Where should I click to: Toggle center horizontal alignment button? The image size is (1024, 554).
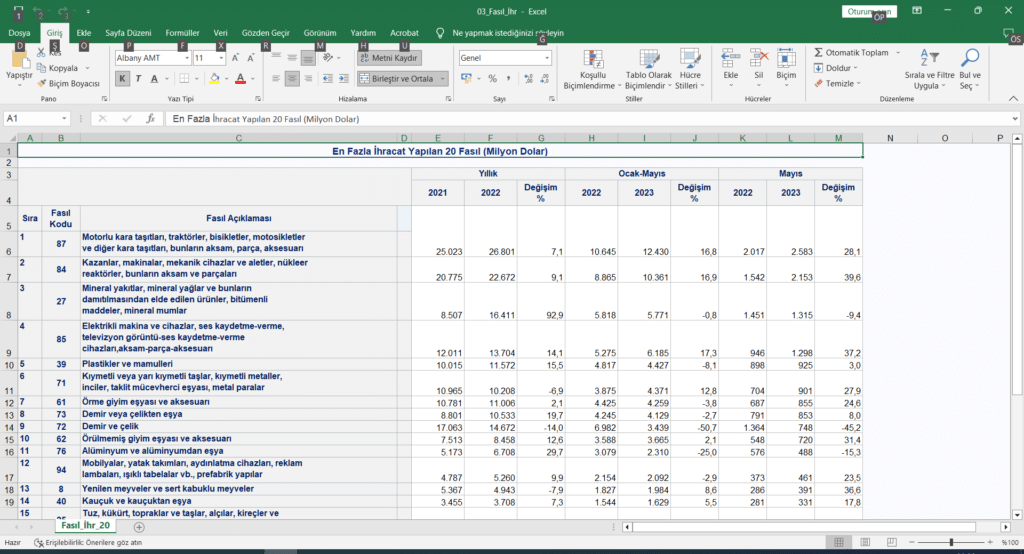point(292,79)
